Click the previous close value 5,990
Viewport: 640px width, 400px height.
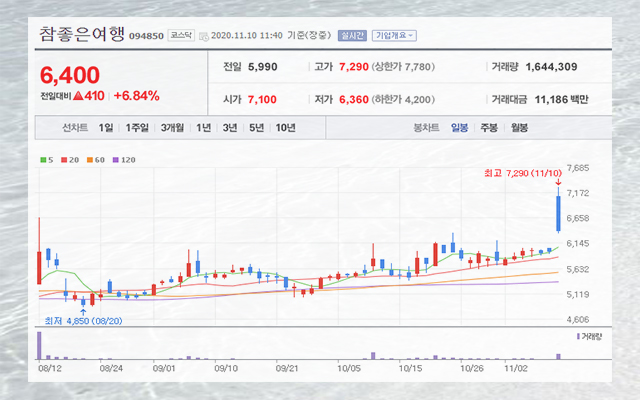263,67
